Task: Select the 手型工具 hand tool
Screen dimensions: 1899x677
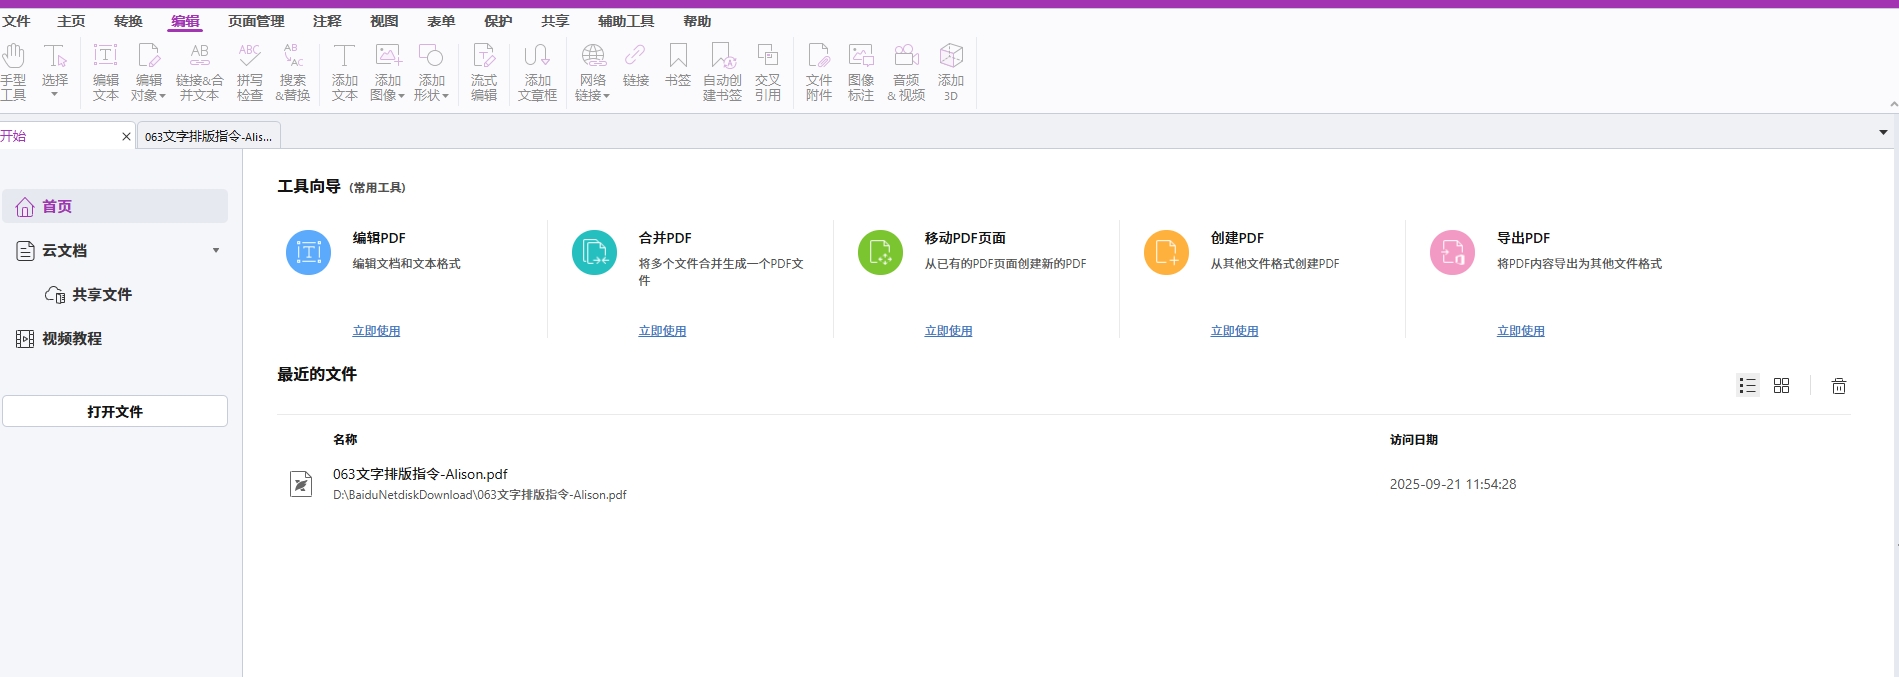Action: 14,72
